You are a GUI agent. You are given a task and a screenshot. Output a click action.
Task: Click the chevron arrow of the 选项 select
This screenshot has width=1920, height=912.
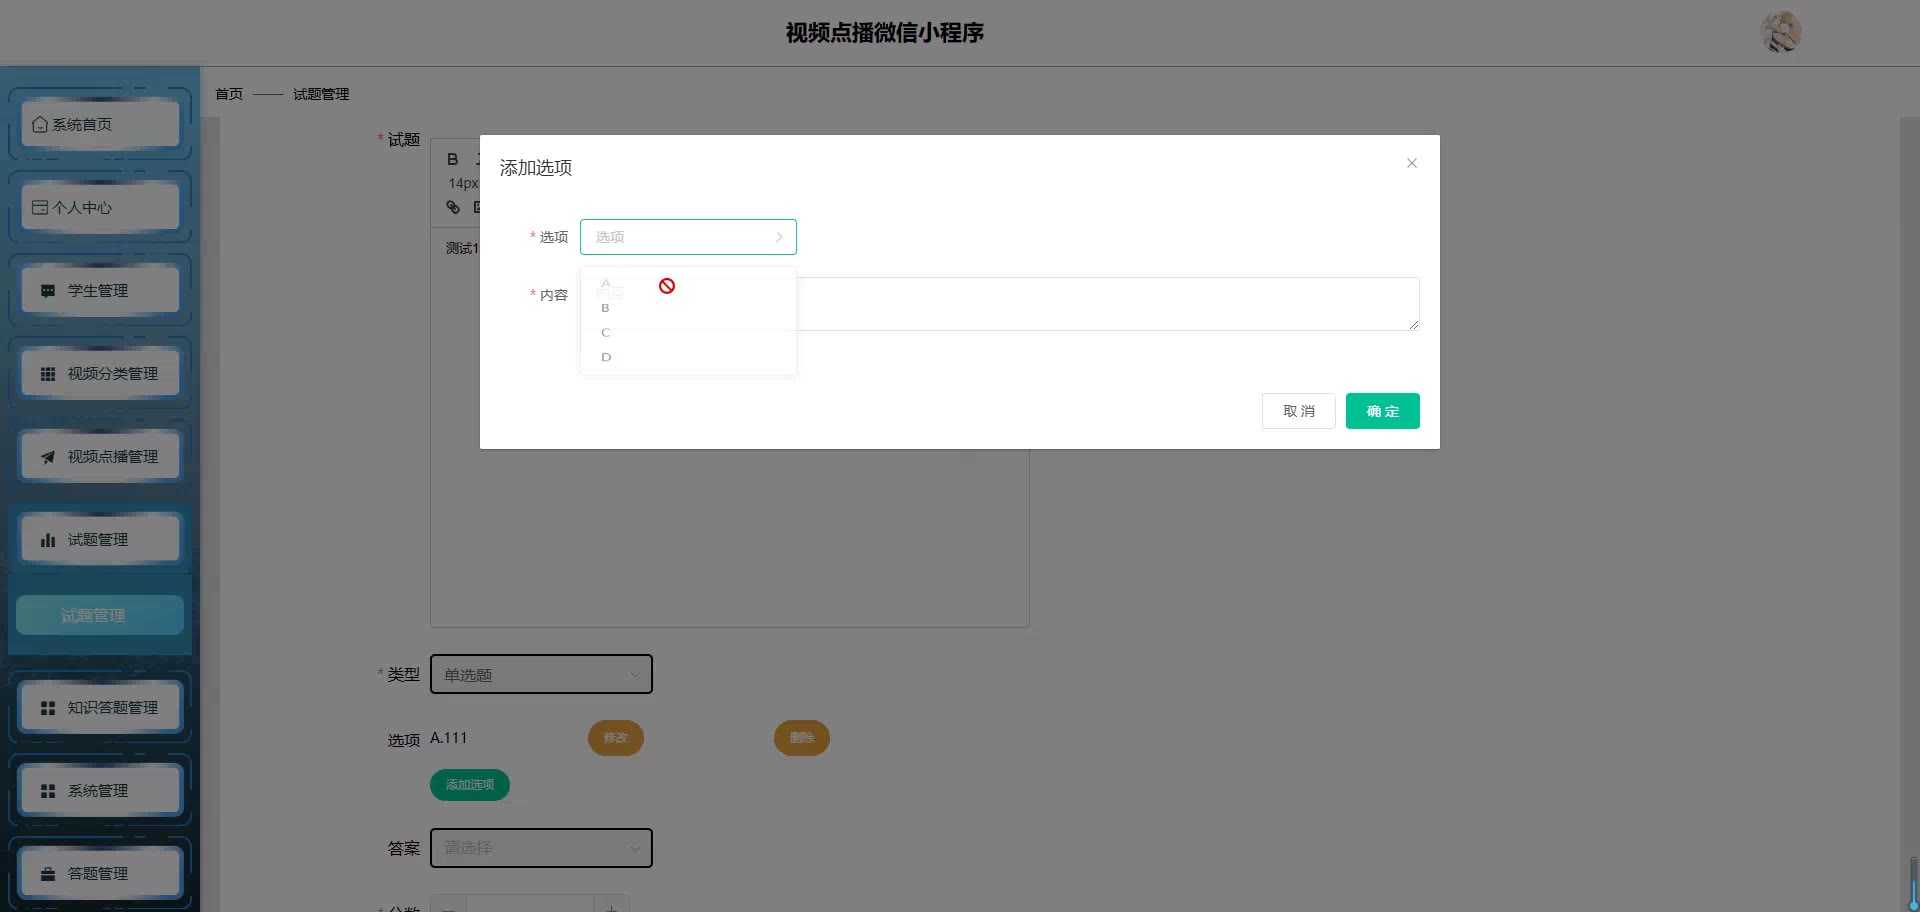tap(779, 237)
